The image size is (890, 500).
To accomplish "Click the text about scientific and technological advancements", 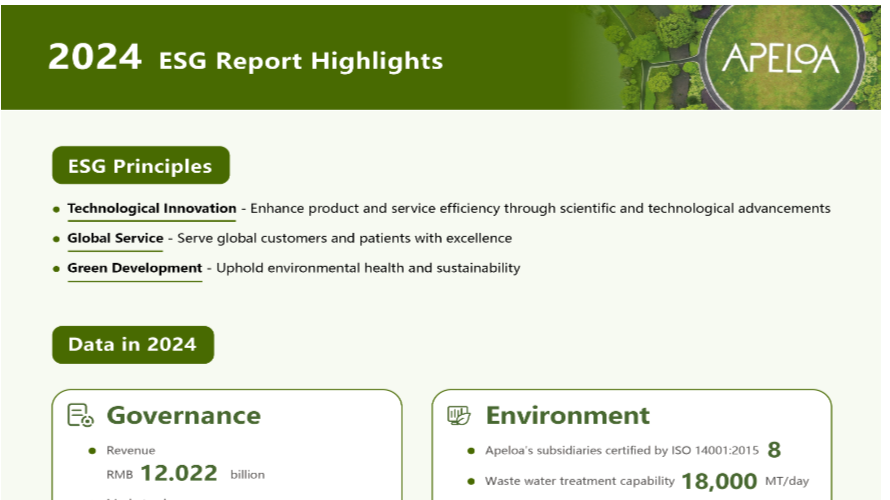I will (540, 209).
